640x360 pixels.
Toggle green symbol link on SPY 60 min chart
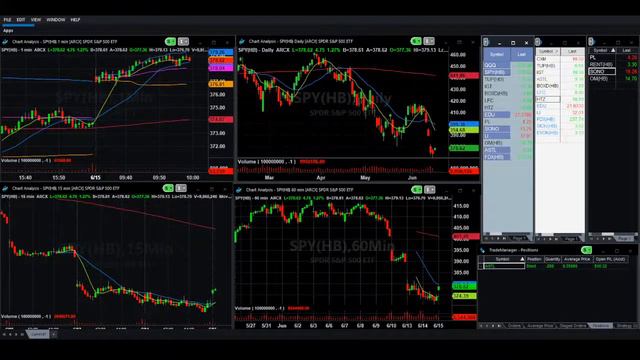[x=417, y=190]
